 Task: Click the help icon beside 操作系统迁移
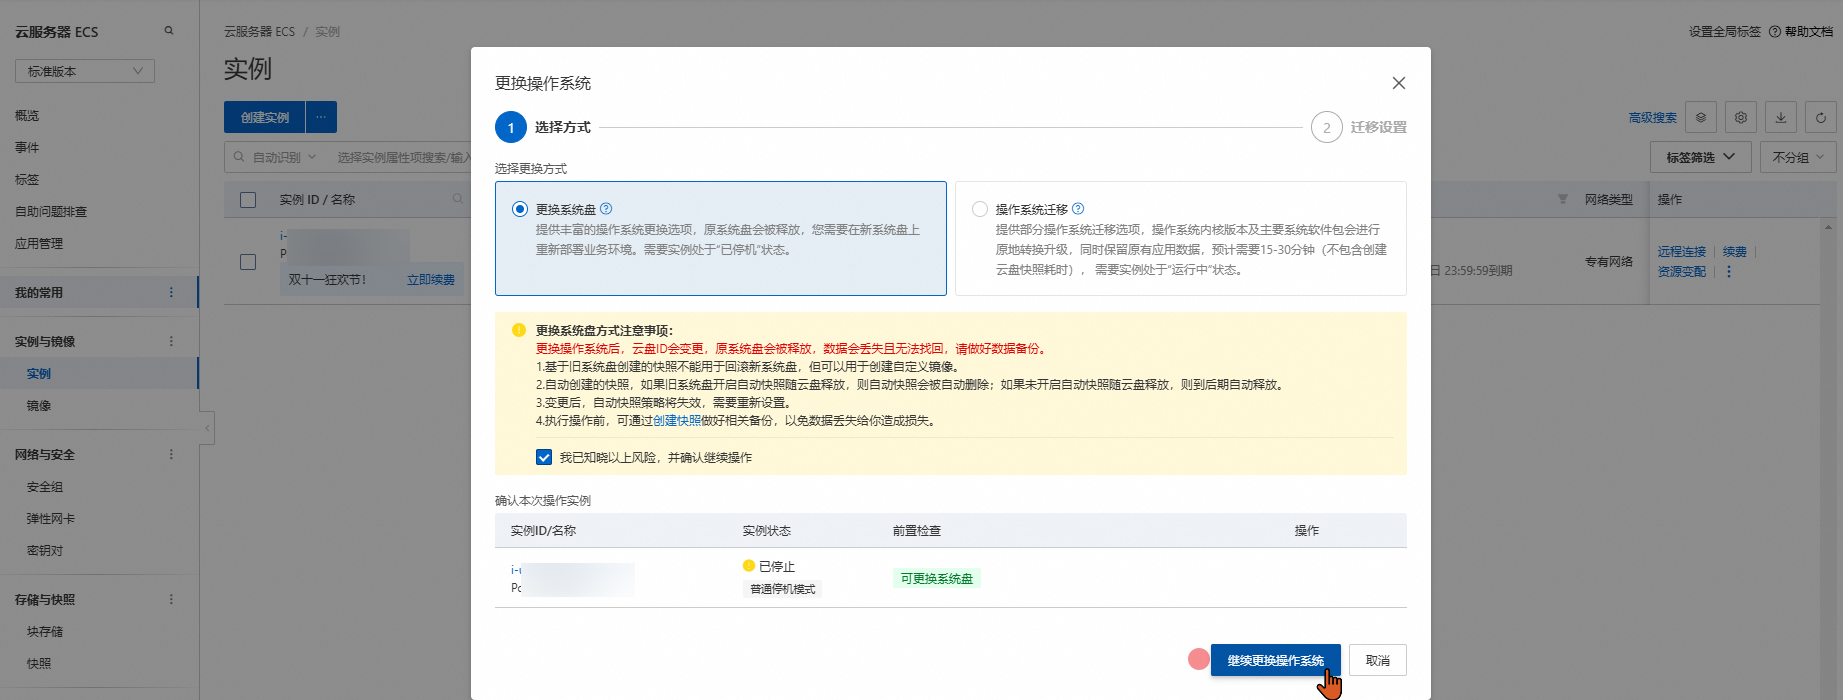click(x=1078, y=209)
